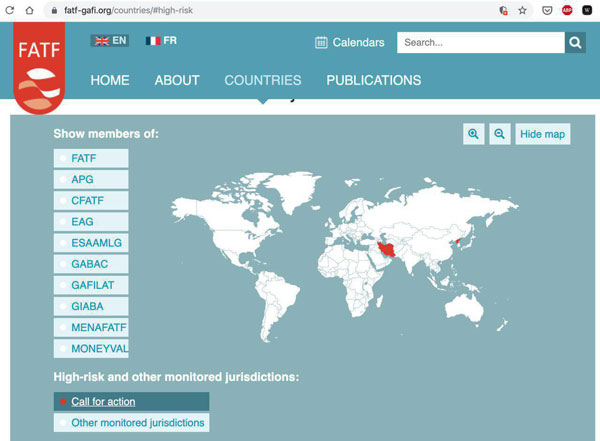600x441 pixels.
Task: Select the MENAFATF members option
Action: click(x=91, y=327)
